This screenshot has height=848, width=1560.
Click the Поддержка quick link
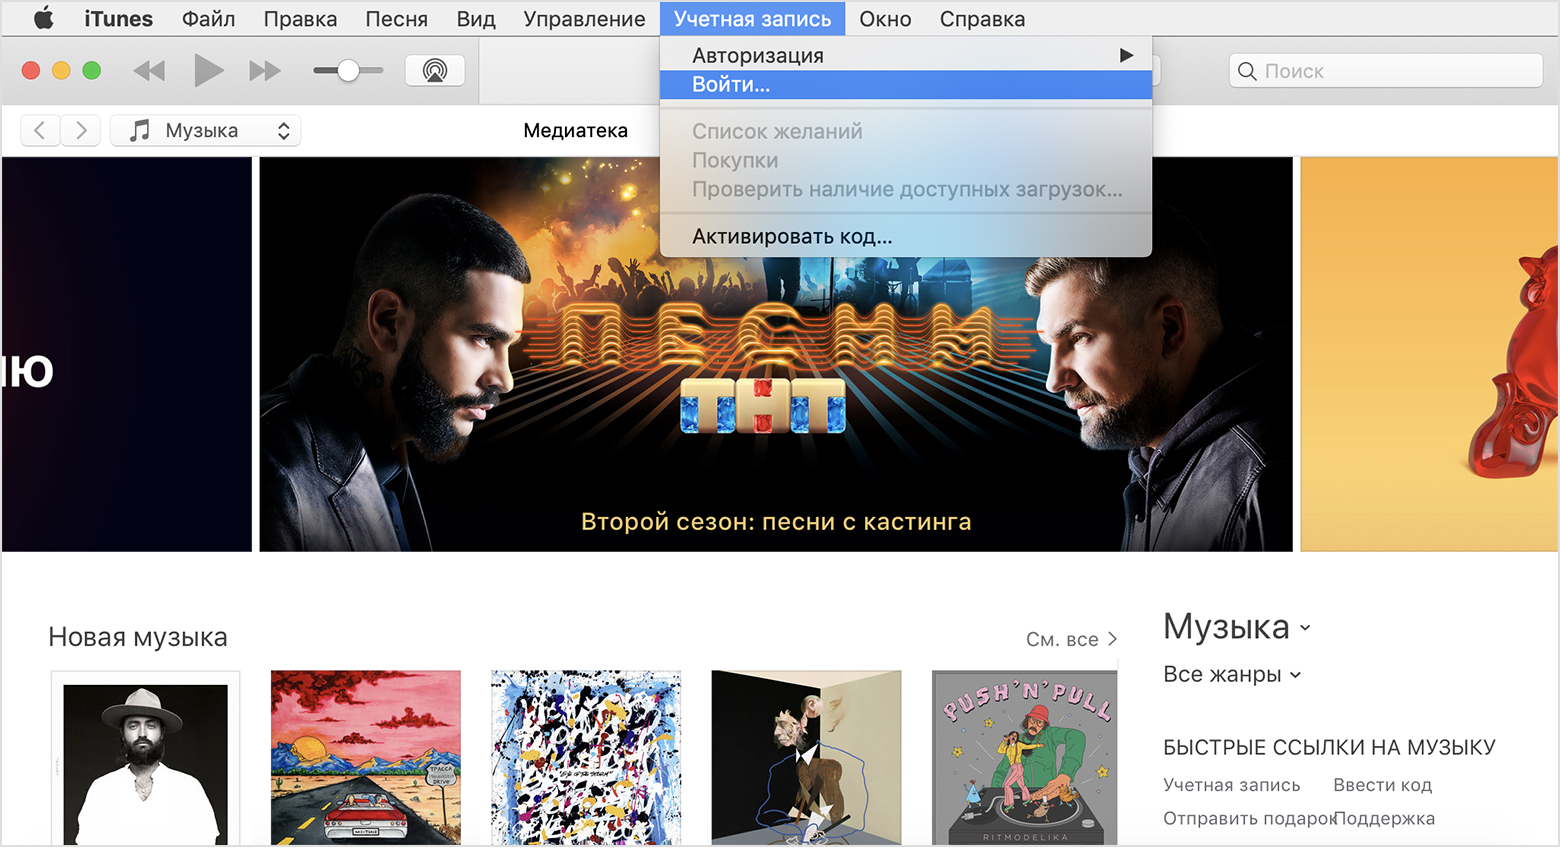pos(1385,818)
